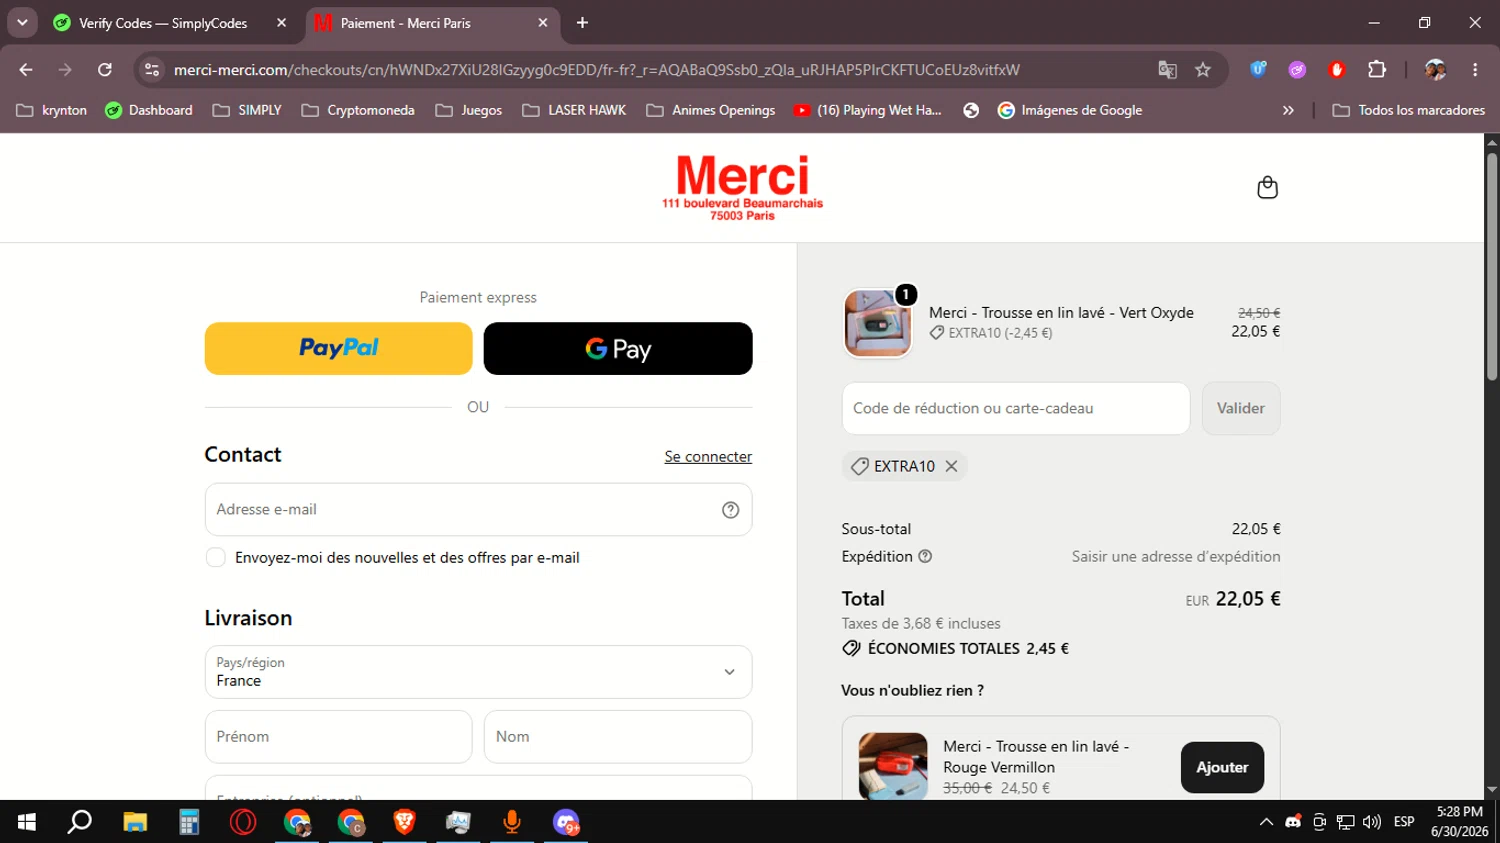Open the Playing Wet Ha... YouTube bookmark
Screen dimensions: 1500x843
tap(868, 111)
